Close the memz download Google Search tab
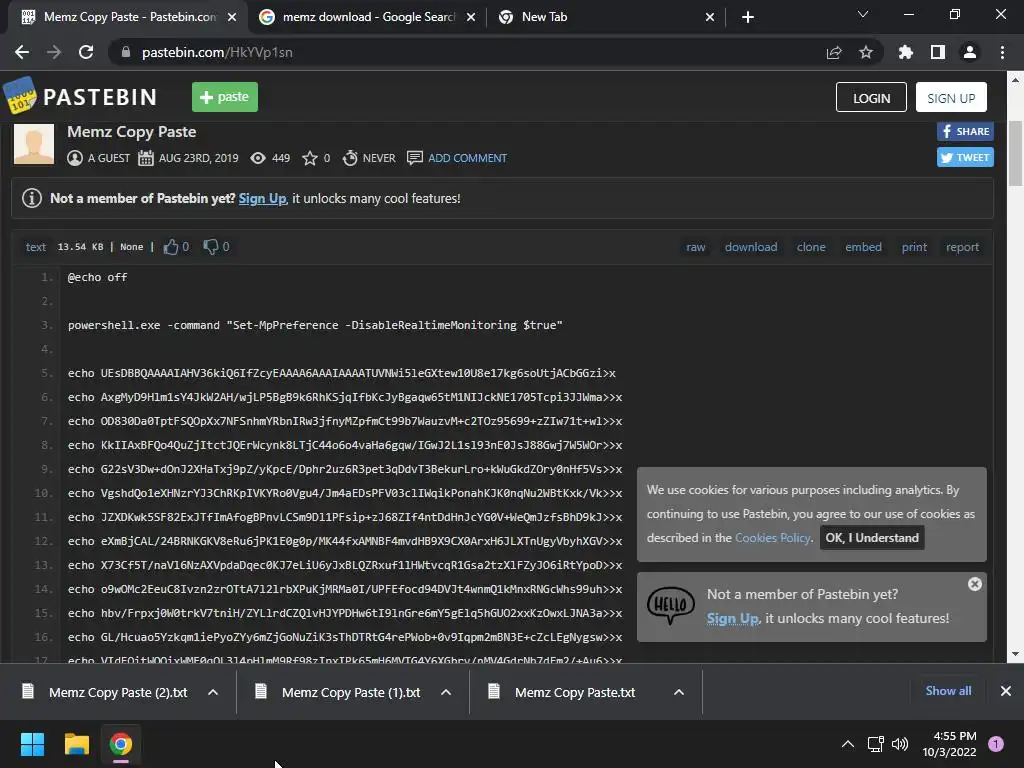The image size is (1024, 768). [x=471, y=17]
